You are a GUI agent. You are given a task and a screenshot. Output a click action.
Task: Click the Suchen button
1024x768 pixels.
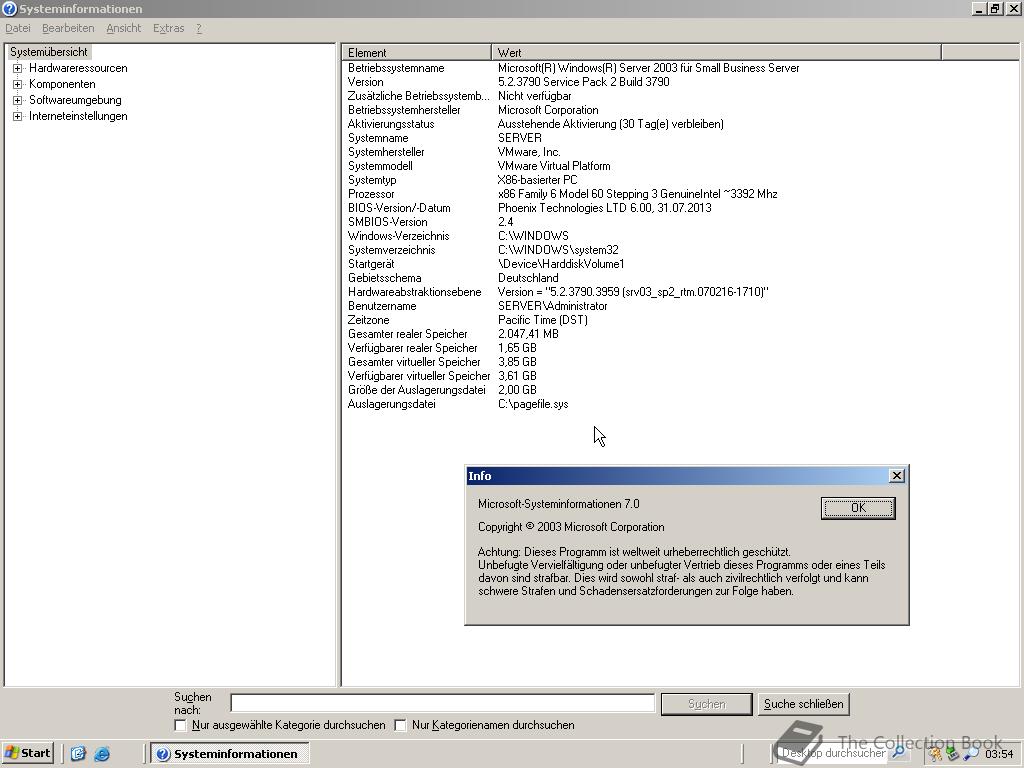[706, 704]
